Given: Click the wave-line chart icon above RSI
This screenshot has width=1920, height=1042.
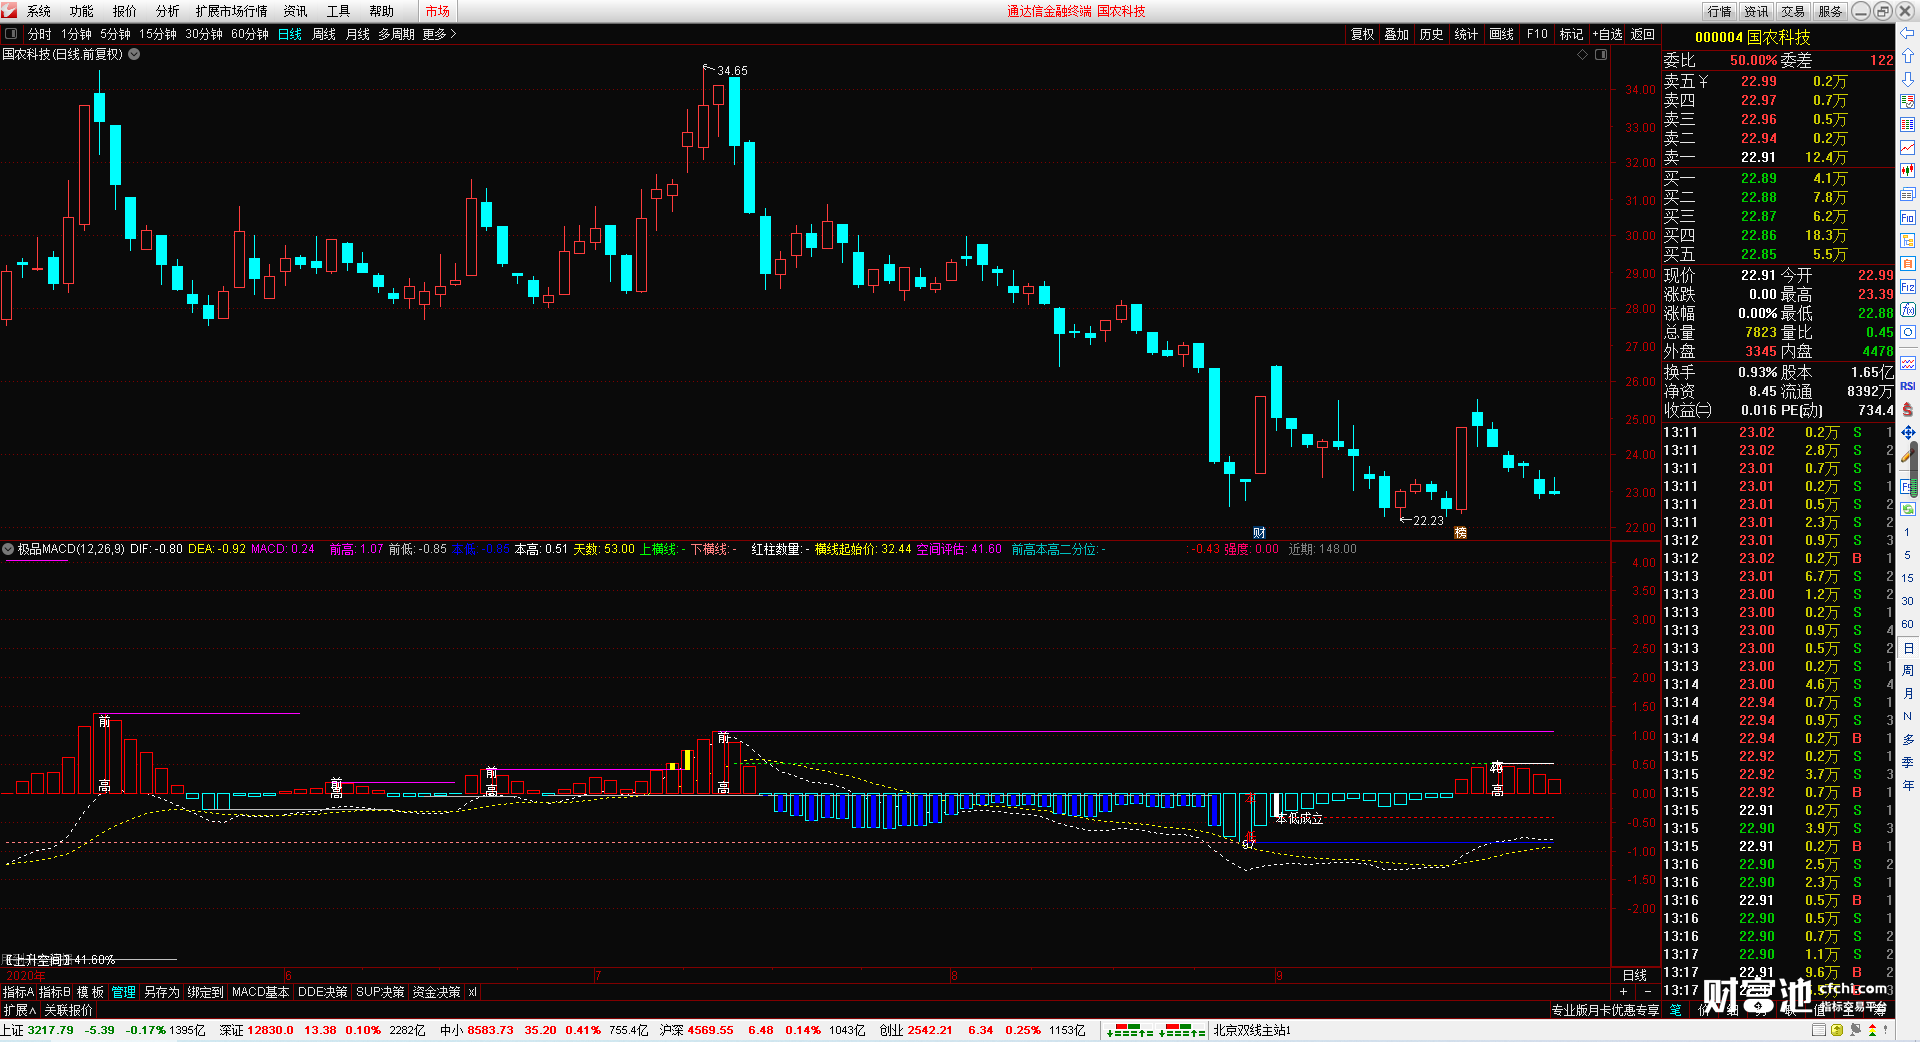Looking at the screenshot, I should [1908, 363].
